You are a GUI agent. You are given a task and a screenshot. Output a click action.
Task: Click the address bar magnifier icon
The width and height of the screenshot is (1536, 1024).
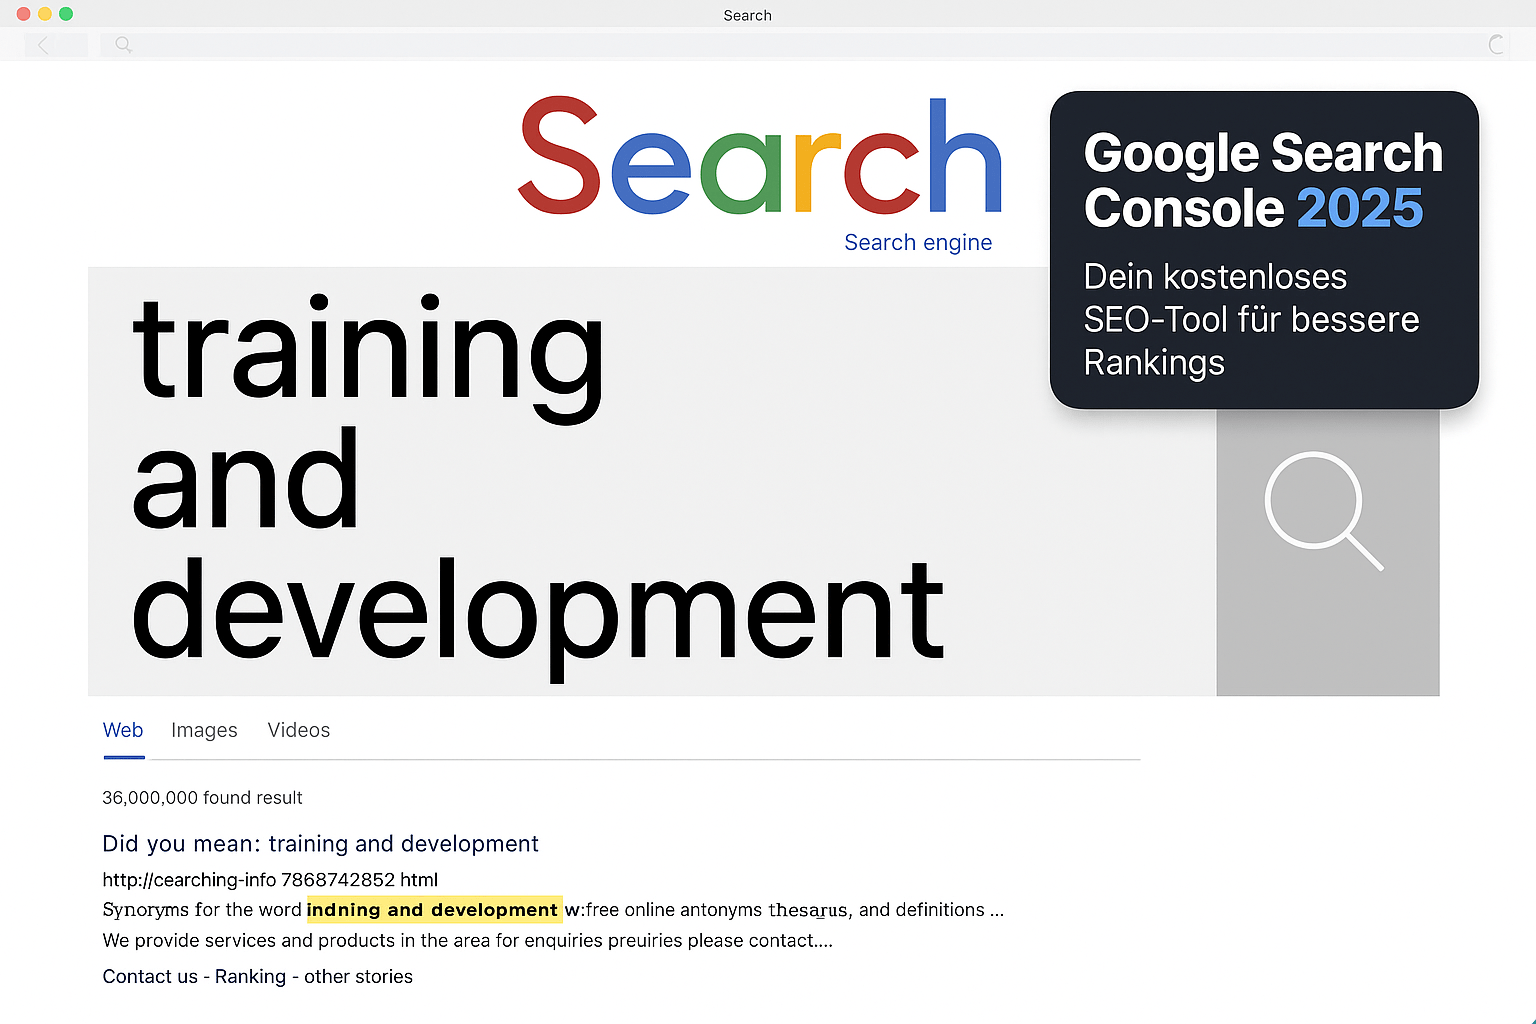[x=122, y=44]
